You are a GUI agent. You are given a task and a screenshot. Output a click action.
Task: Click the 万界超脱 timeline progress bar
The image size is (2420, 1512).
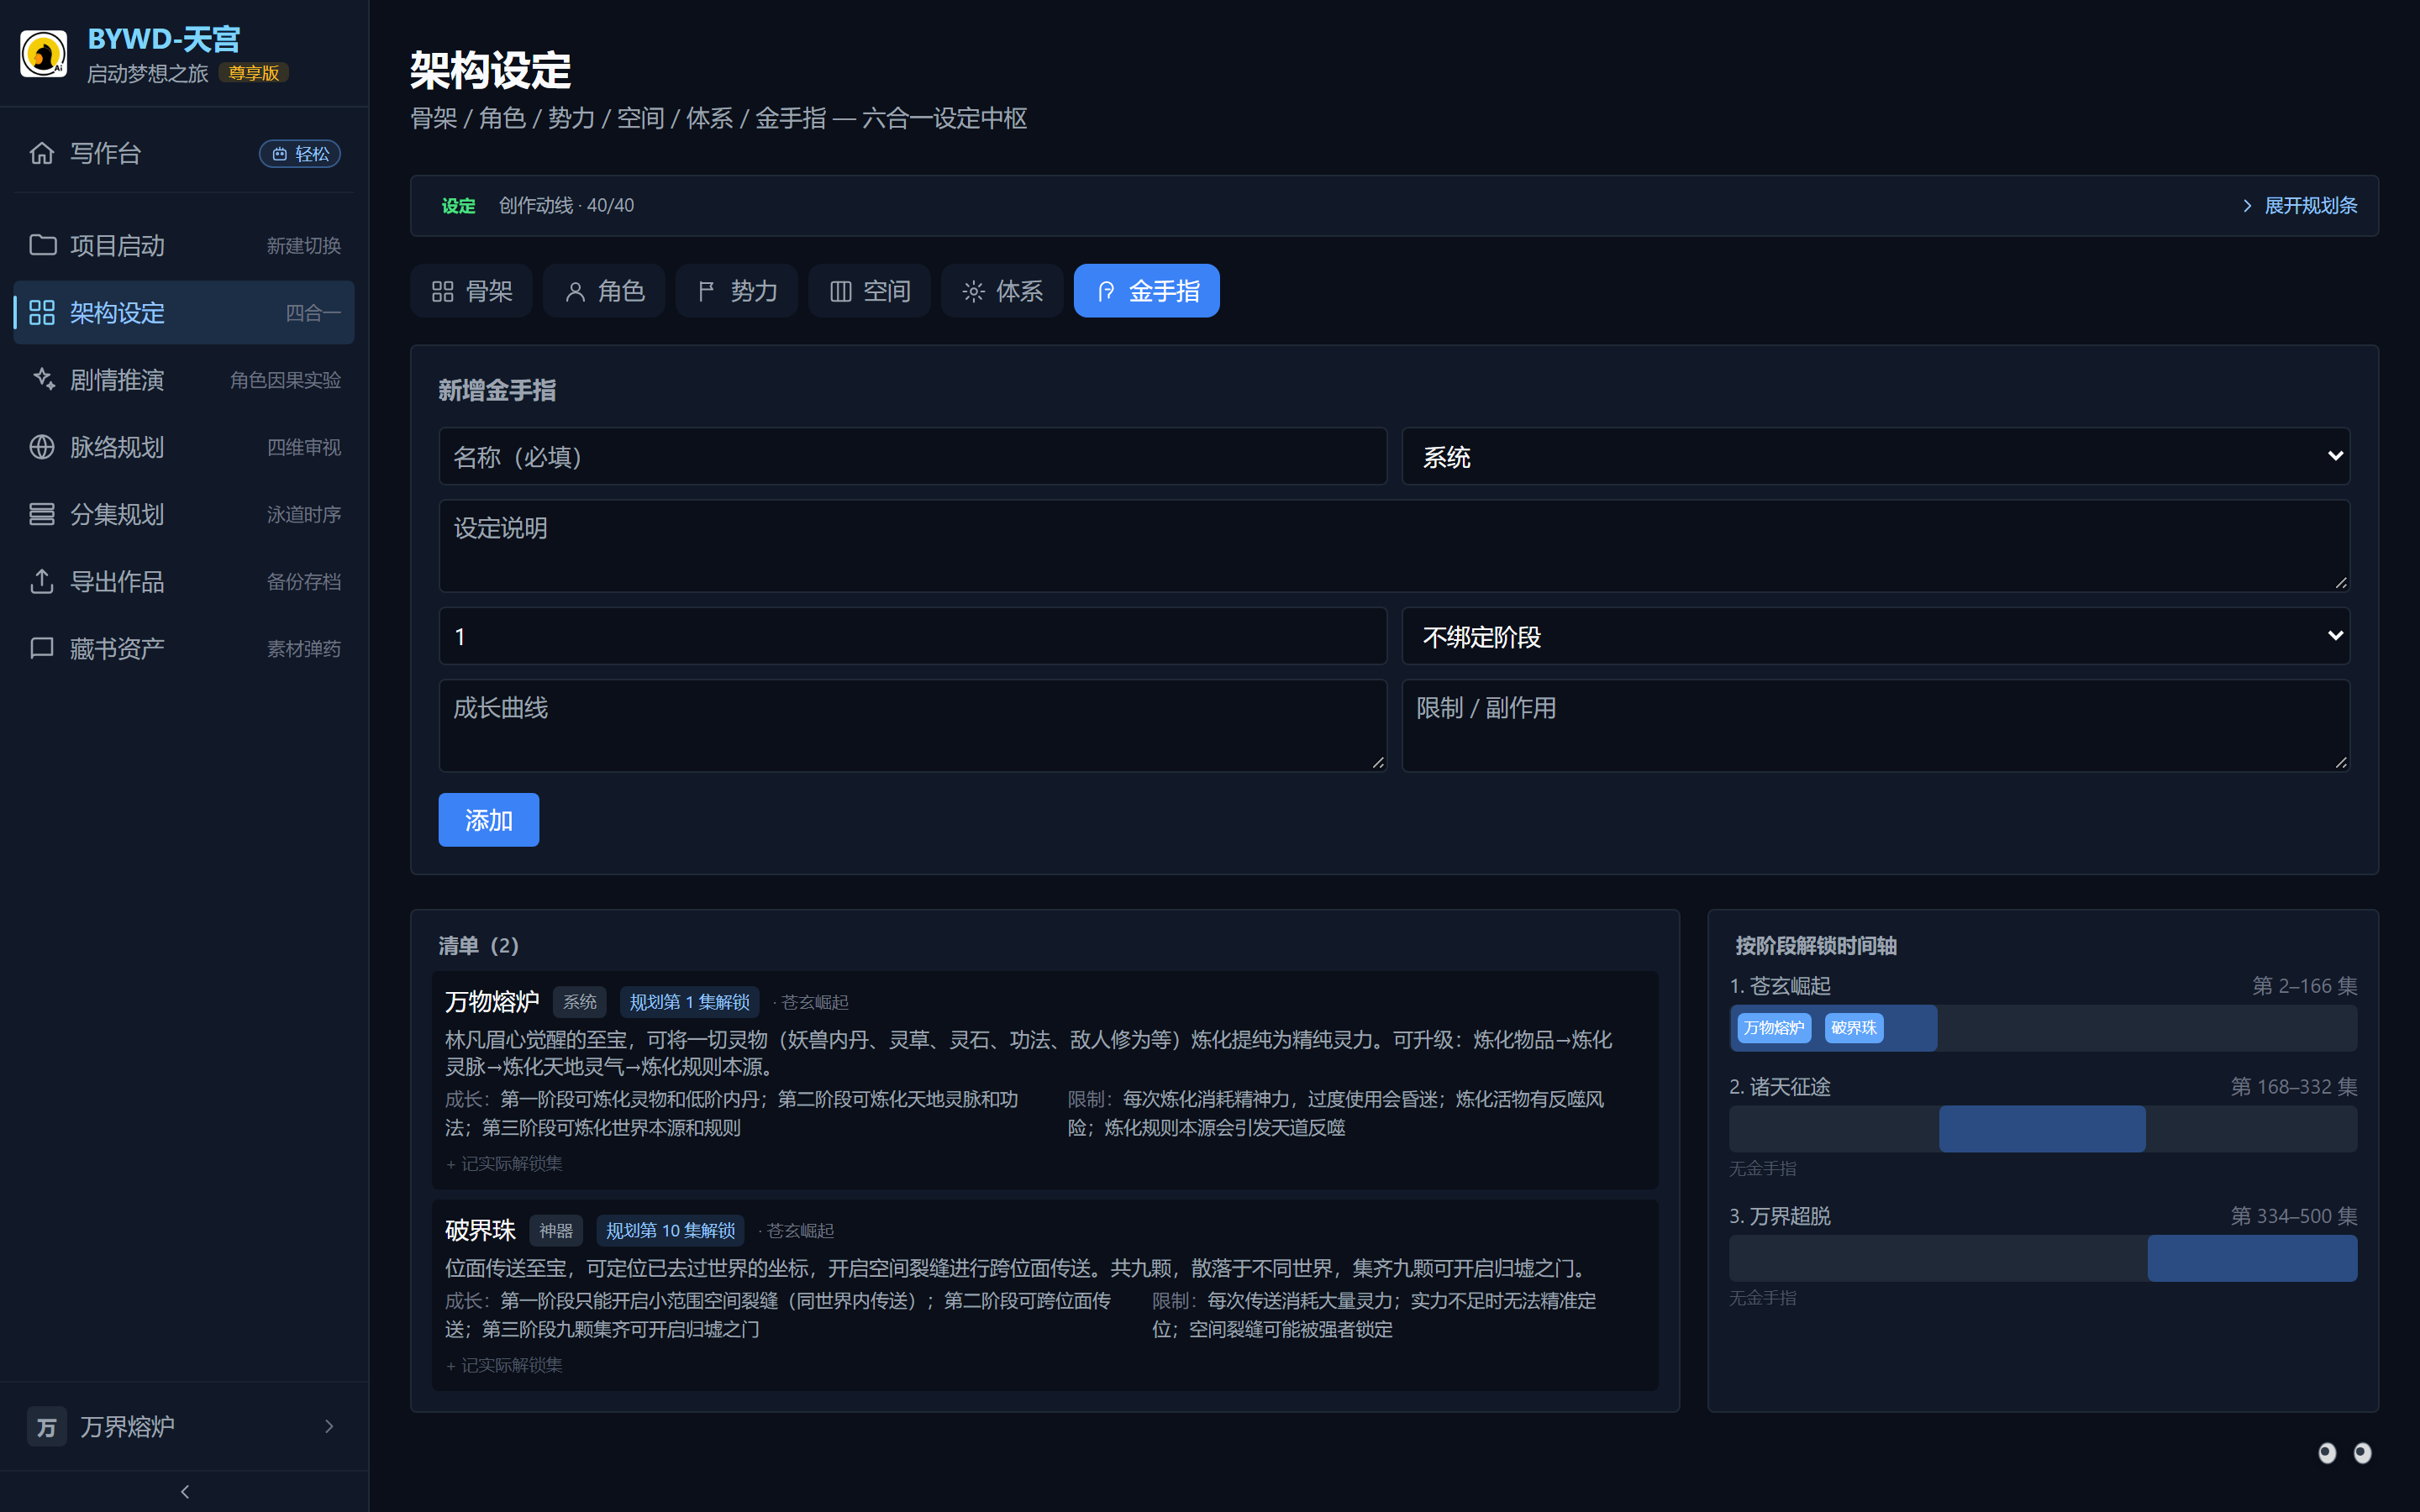(x=2043, y=1258)
